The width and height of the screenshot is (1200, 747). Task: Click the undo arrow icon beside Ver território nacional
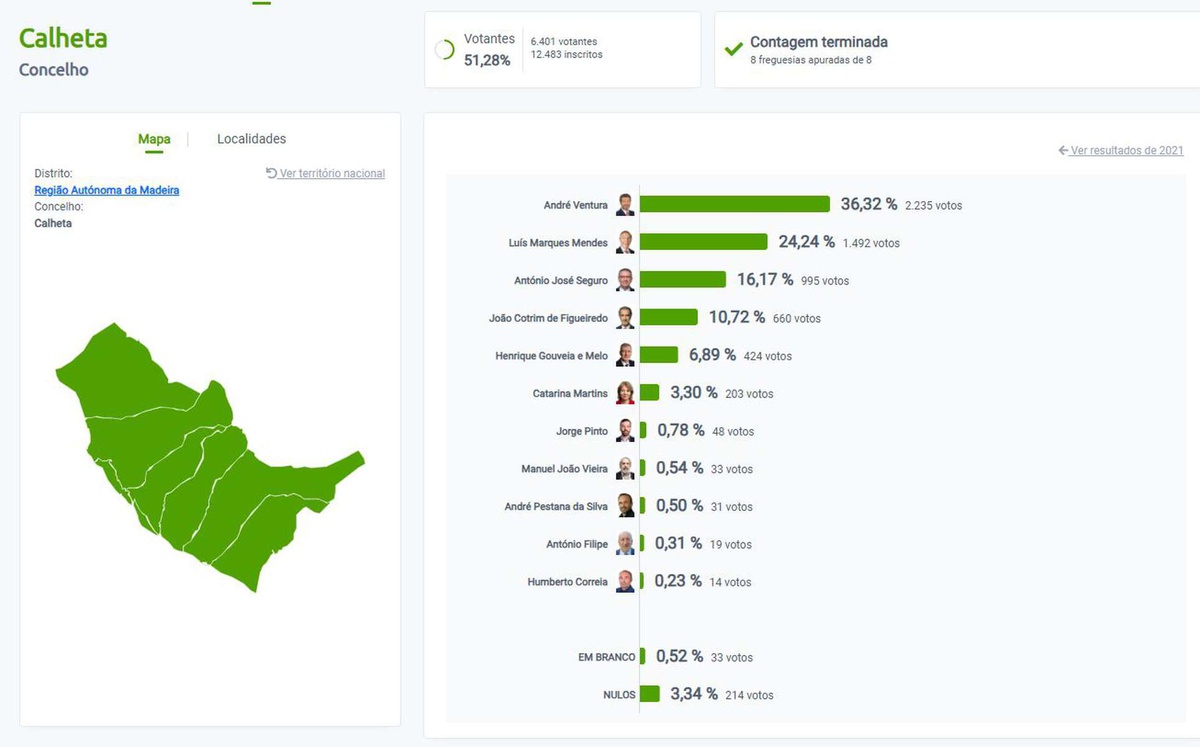271,173
